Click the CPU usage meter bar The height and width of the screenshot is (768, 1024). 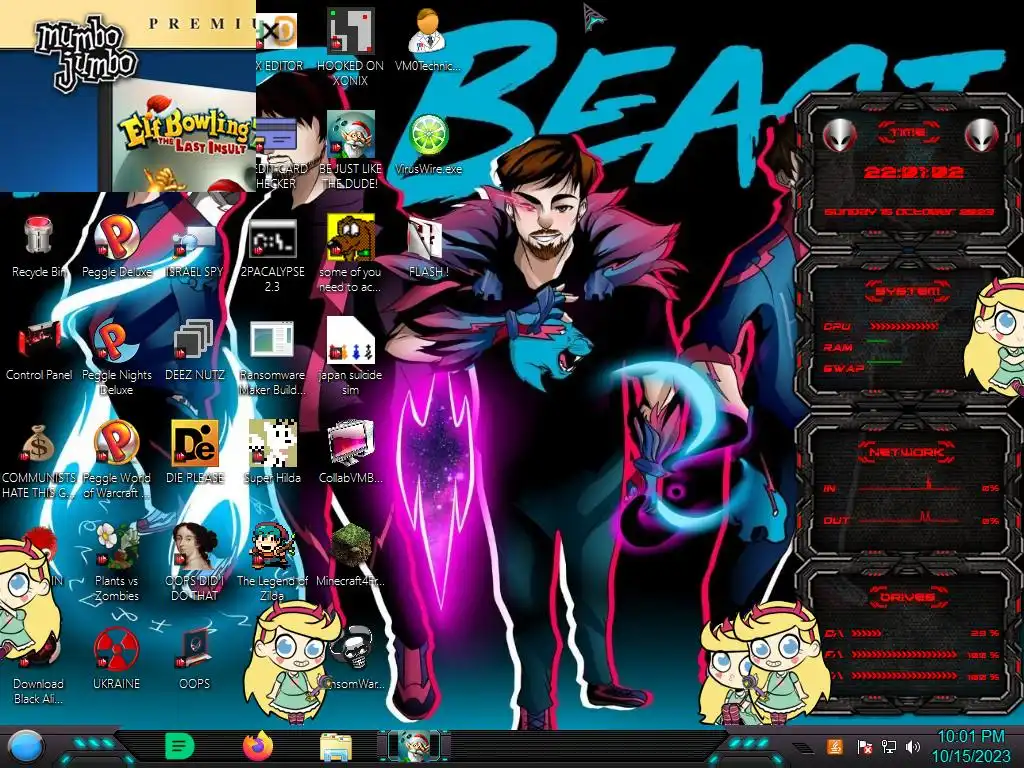pos(903,326)
